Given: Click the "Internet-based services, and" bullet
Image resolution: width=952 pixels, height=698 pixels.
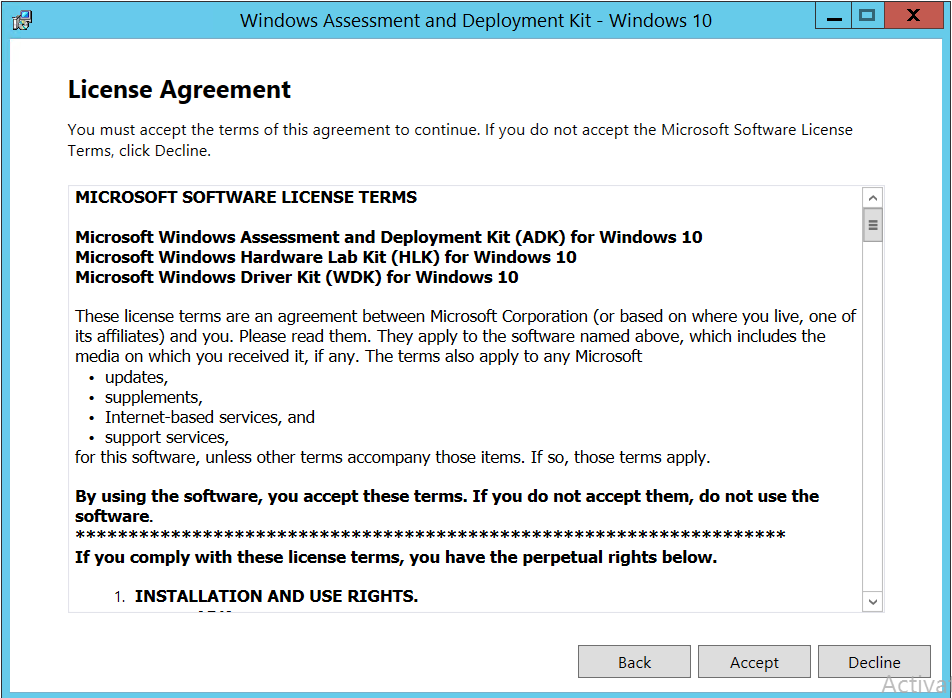Looking at the screenshot, I should (209, 418).
